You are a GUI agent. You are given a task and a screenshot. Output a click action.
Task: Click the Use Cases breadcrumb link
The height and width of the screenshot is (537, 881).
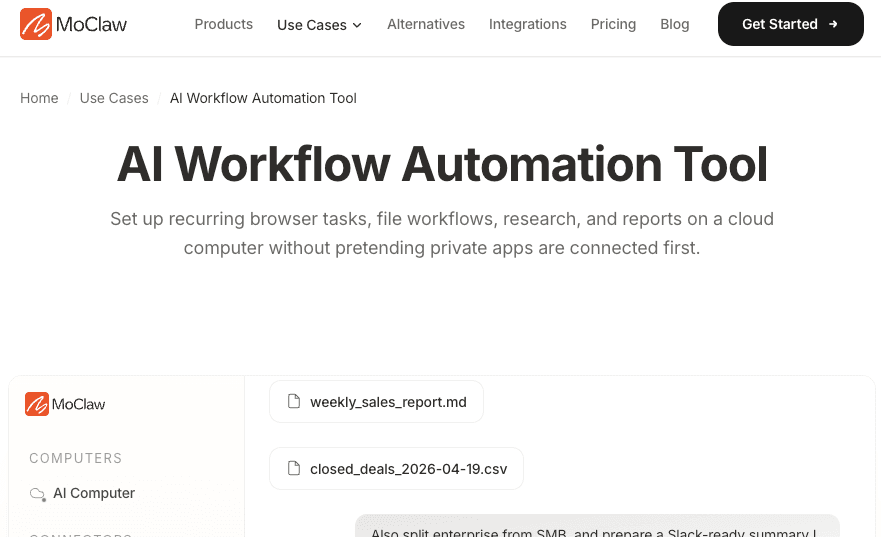tap(114, 98)
